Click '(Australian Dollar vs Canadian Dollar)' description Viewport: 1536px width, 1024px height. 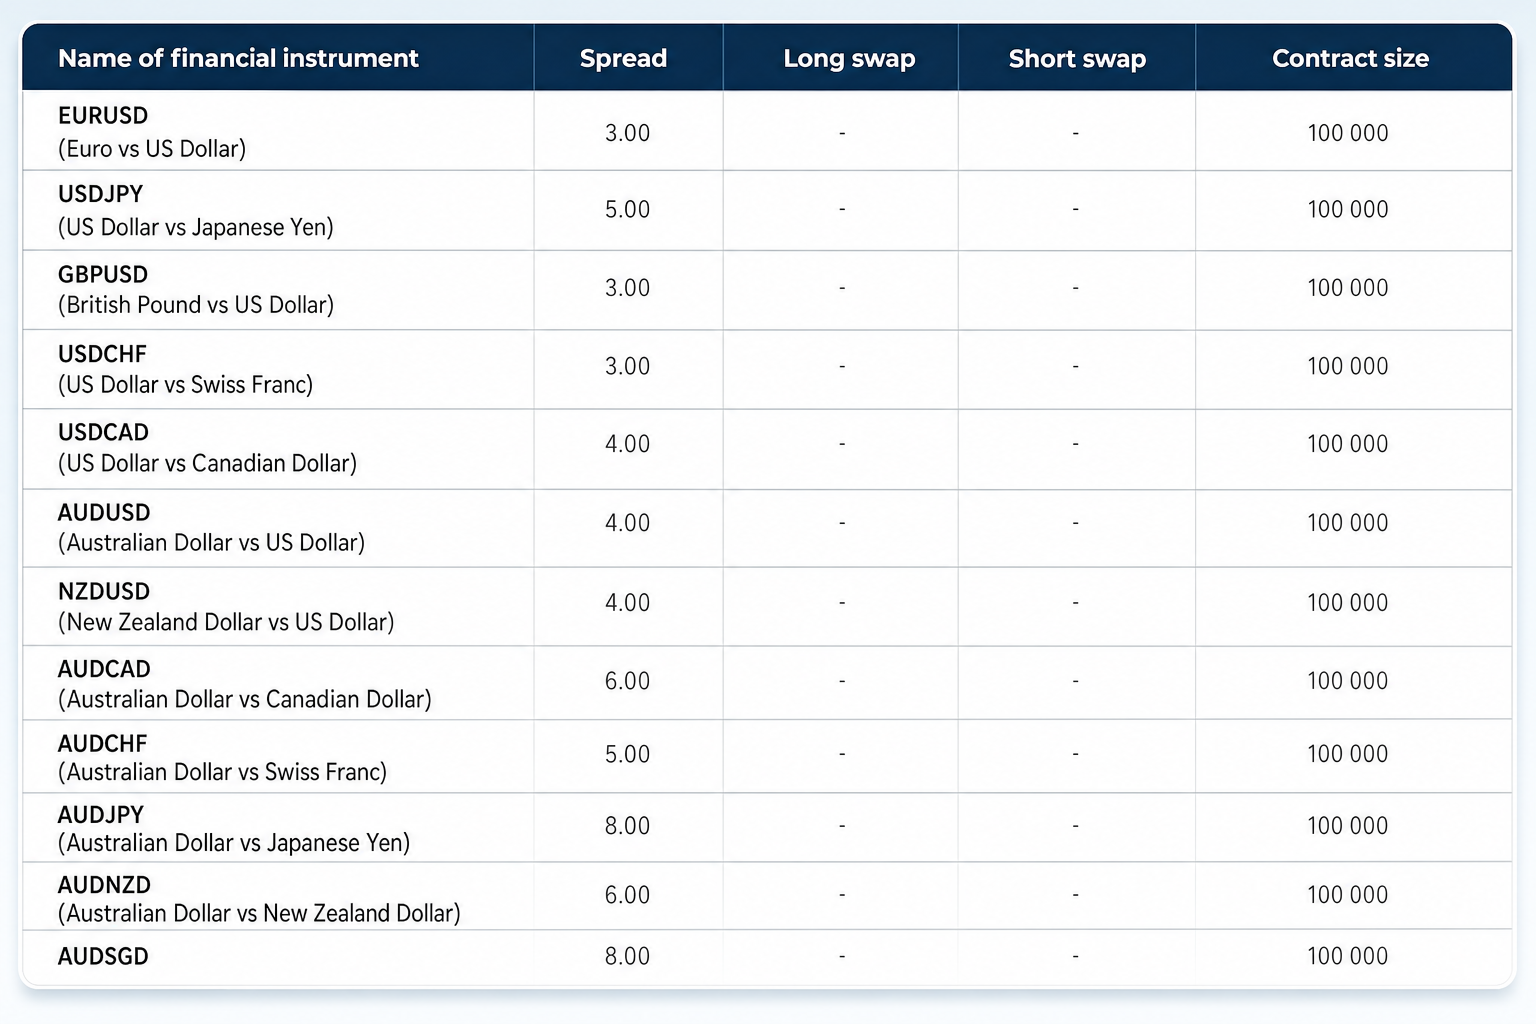[x=245, y=699]
